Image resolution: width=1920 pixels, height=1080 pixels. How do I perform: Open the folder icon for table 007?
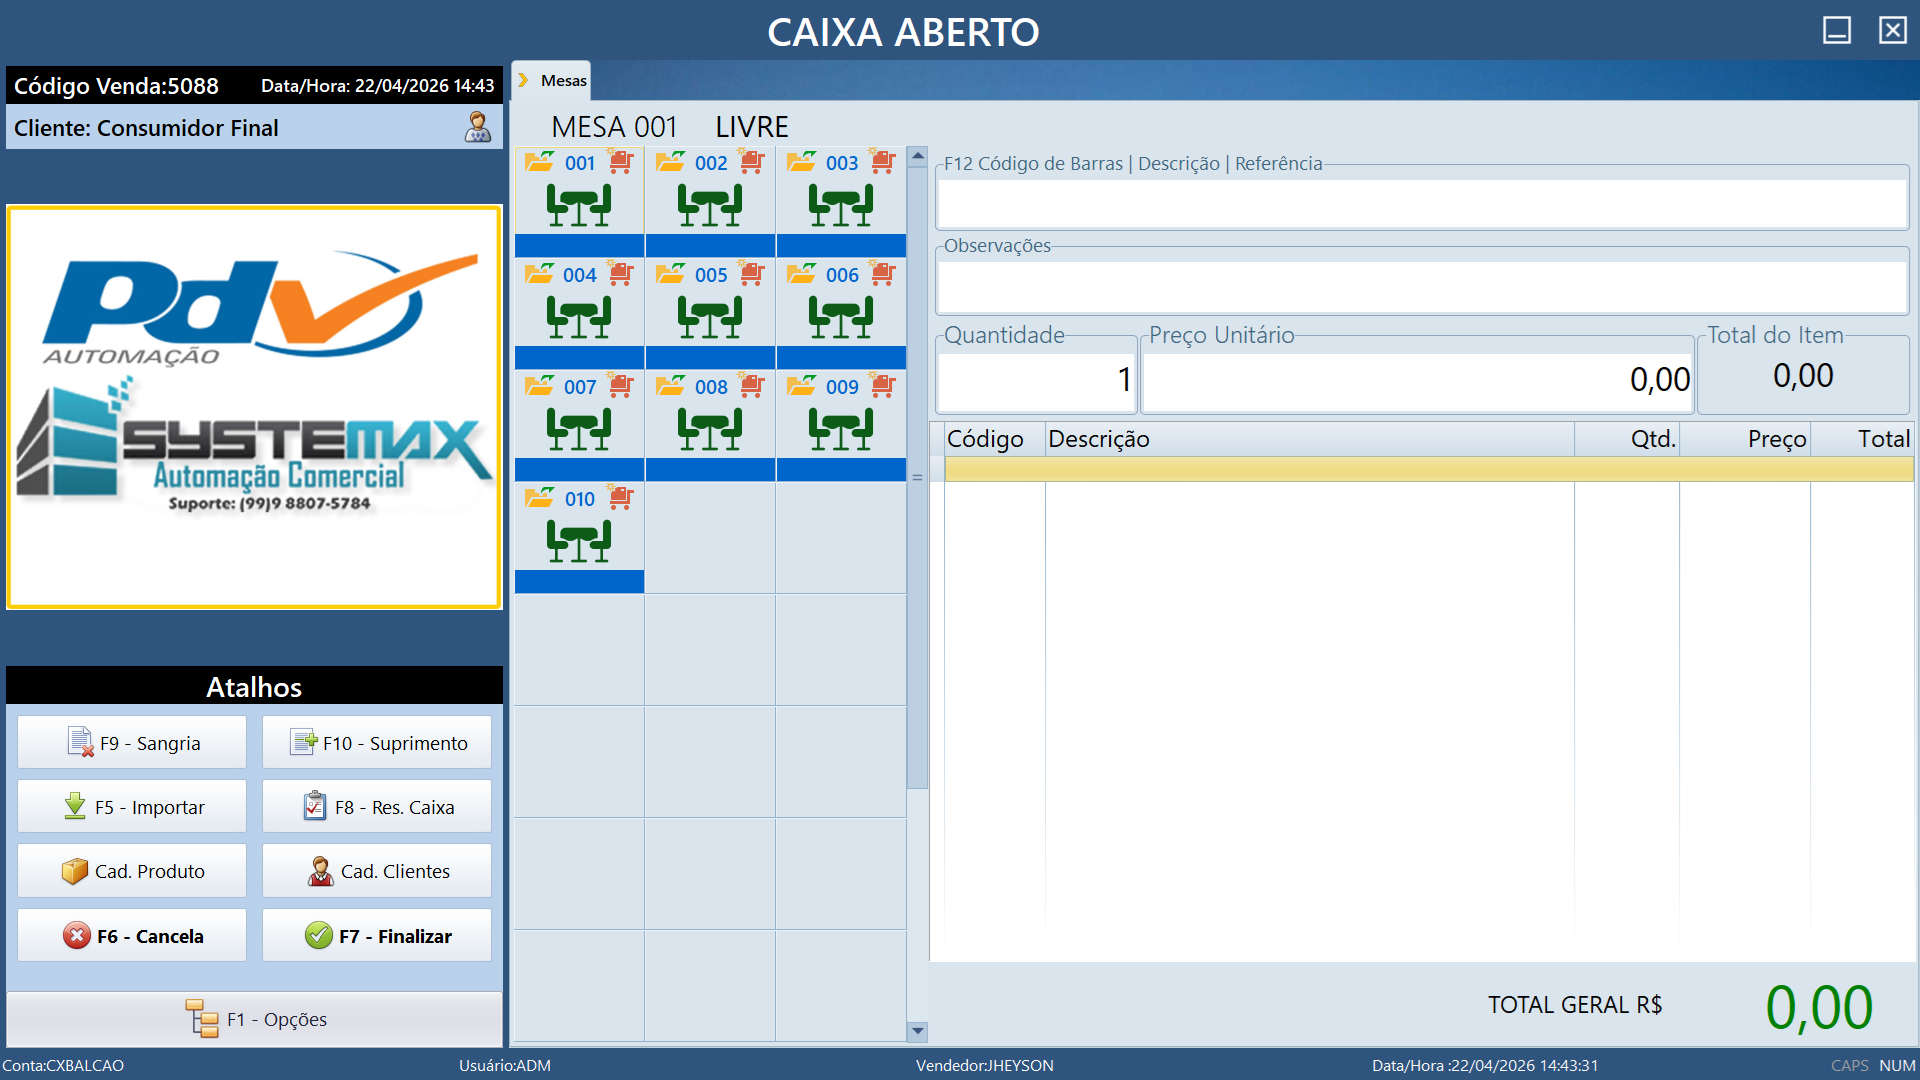pos(540,386)
